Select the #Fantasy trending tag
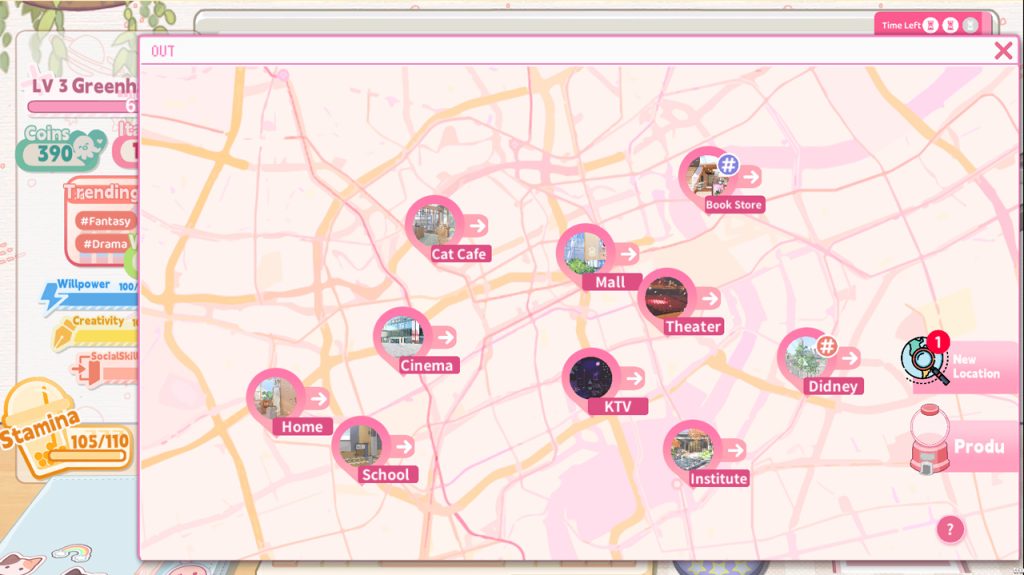The width and height of the screenshot is (1024, 575). coord(105,221)
